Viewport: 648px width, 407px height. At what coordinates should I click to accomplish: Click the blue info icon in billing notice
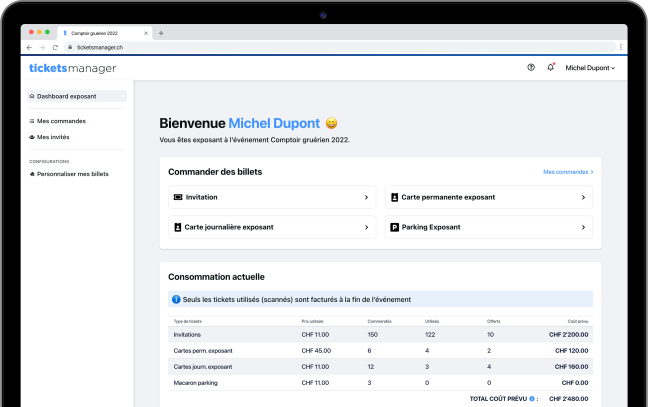(x=176, y=299)
